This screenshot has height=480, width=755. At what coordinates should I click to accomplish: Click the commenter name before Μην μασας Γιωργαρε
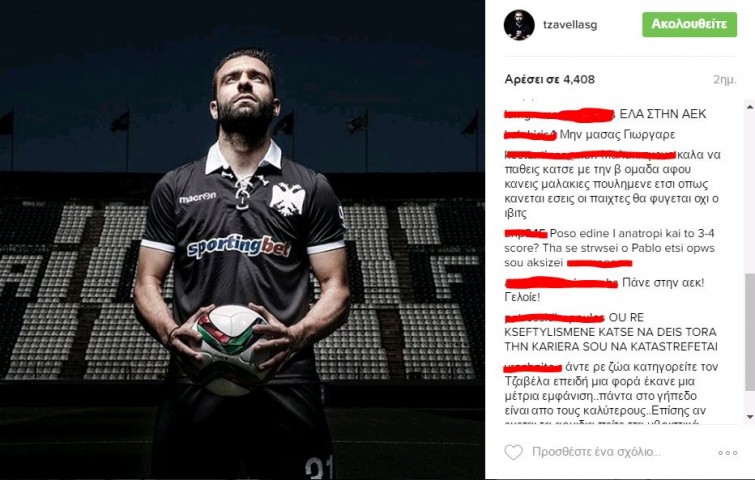click(x=531, y=135)
